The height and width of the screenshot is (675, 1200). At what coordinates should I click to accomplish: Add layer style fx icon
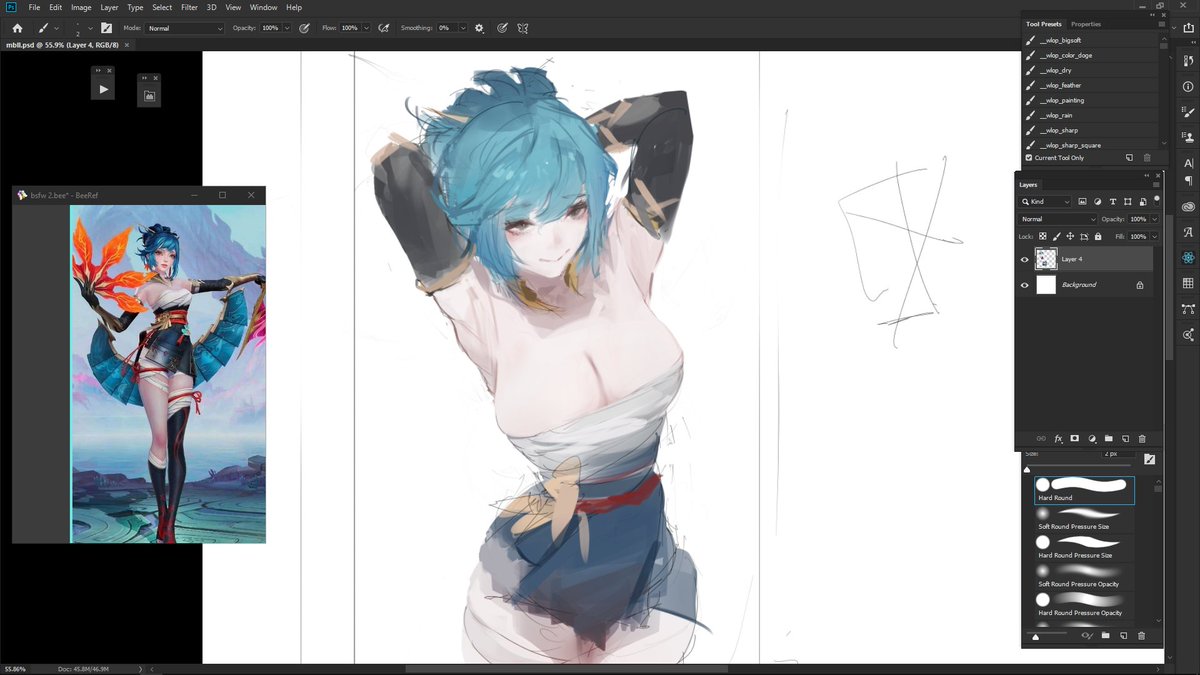coord(1058,438)
